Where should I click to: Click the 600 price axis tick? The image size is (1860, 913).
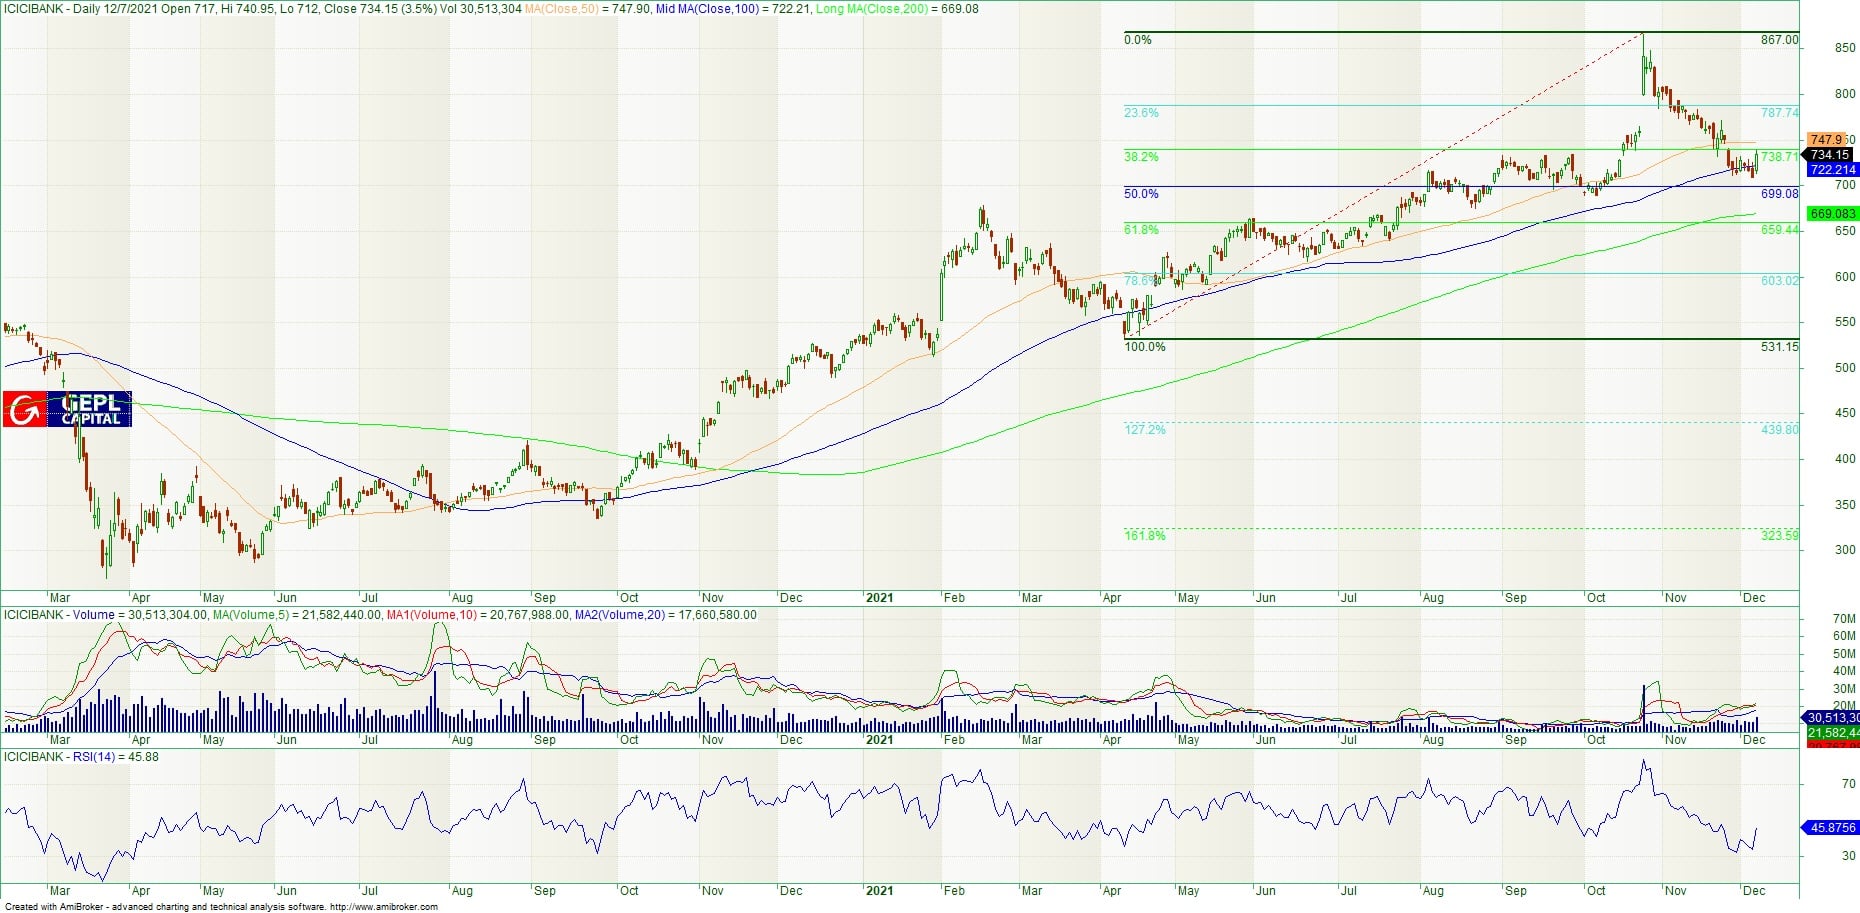pyautogui.click(x=1845, y=277)
